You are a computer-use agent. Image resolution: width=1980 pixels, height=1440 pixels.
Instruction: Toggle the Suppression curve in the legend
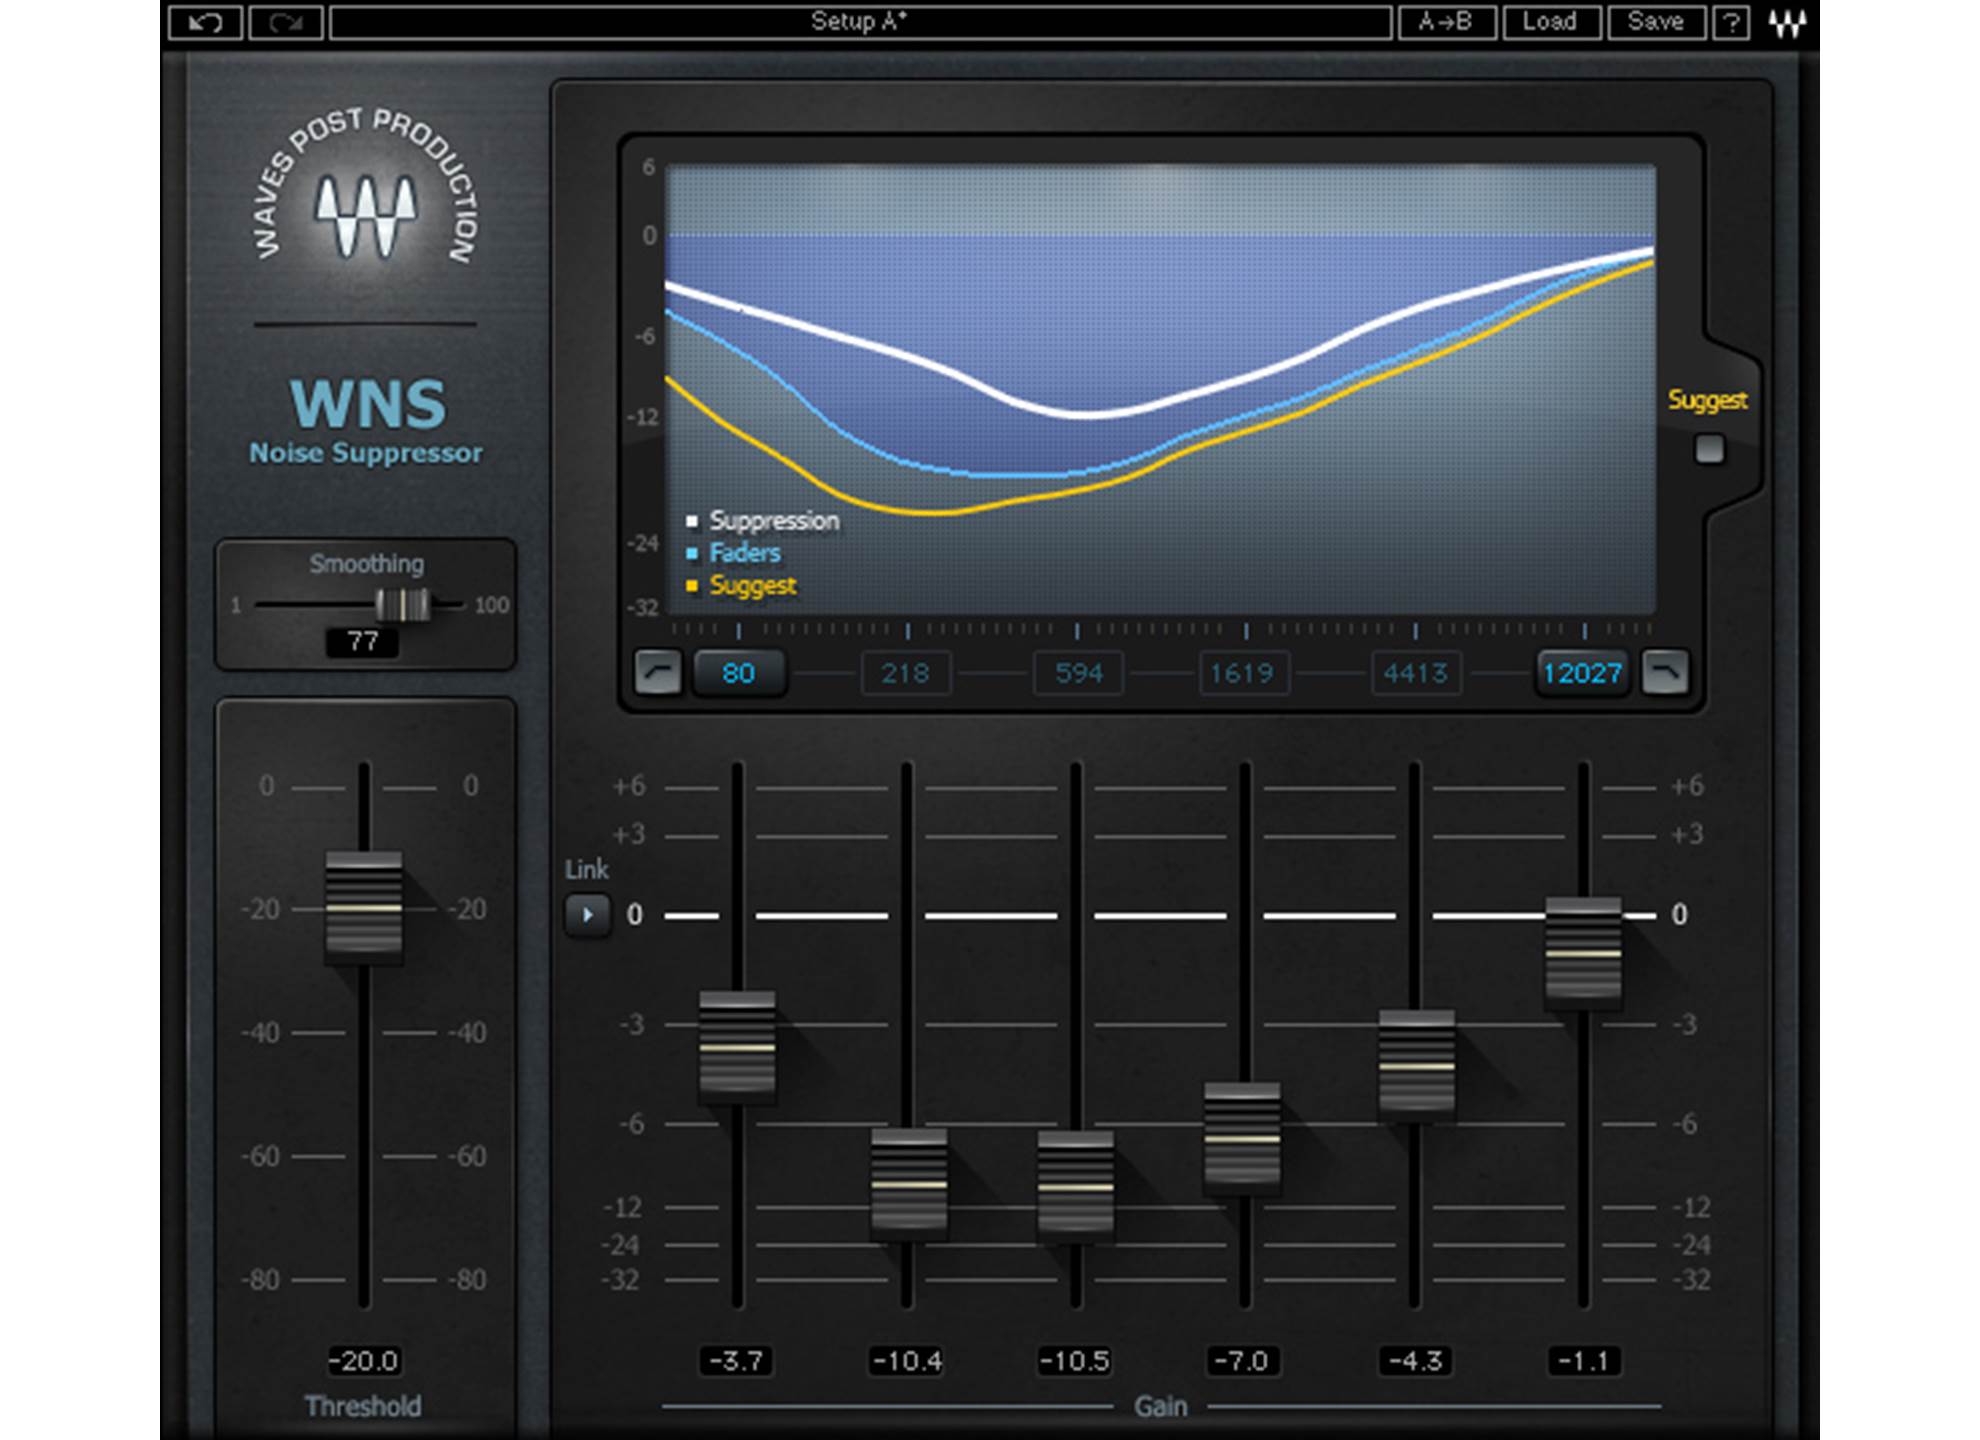tap(770, 520)
